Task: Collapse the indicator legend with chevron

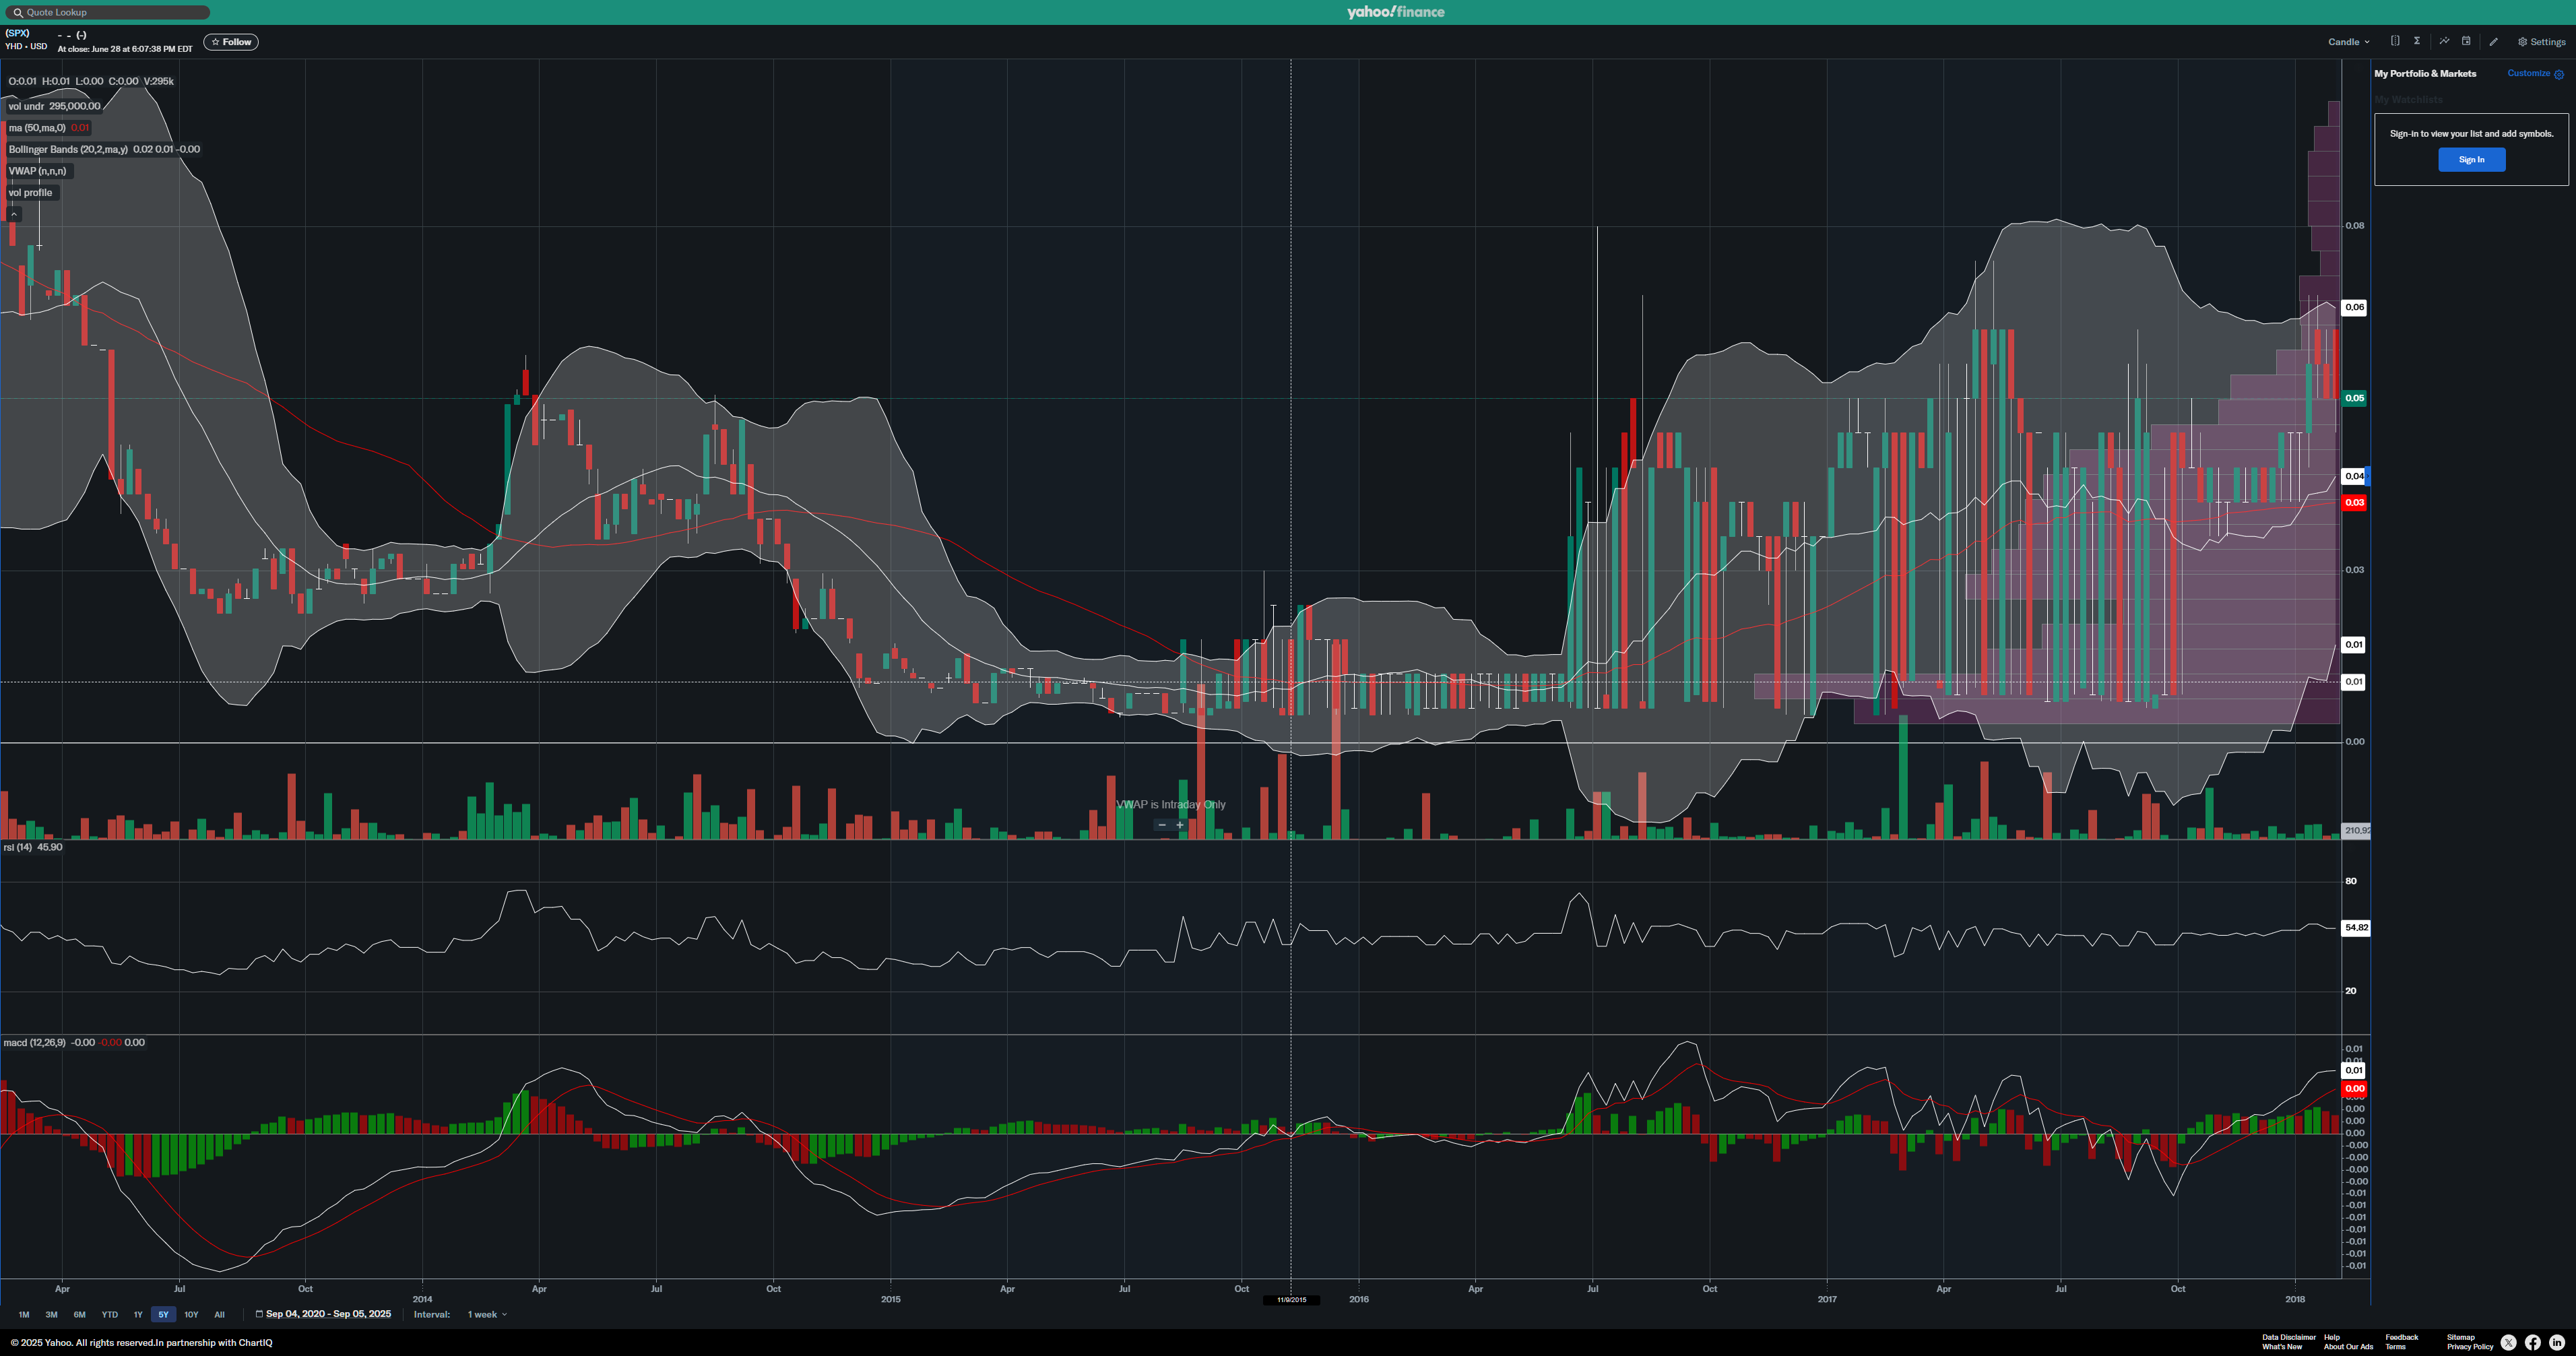Action: pos(14,214)
